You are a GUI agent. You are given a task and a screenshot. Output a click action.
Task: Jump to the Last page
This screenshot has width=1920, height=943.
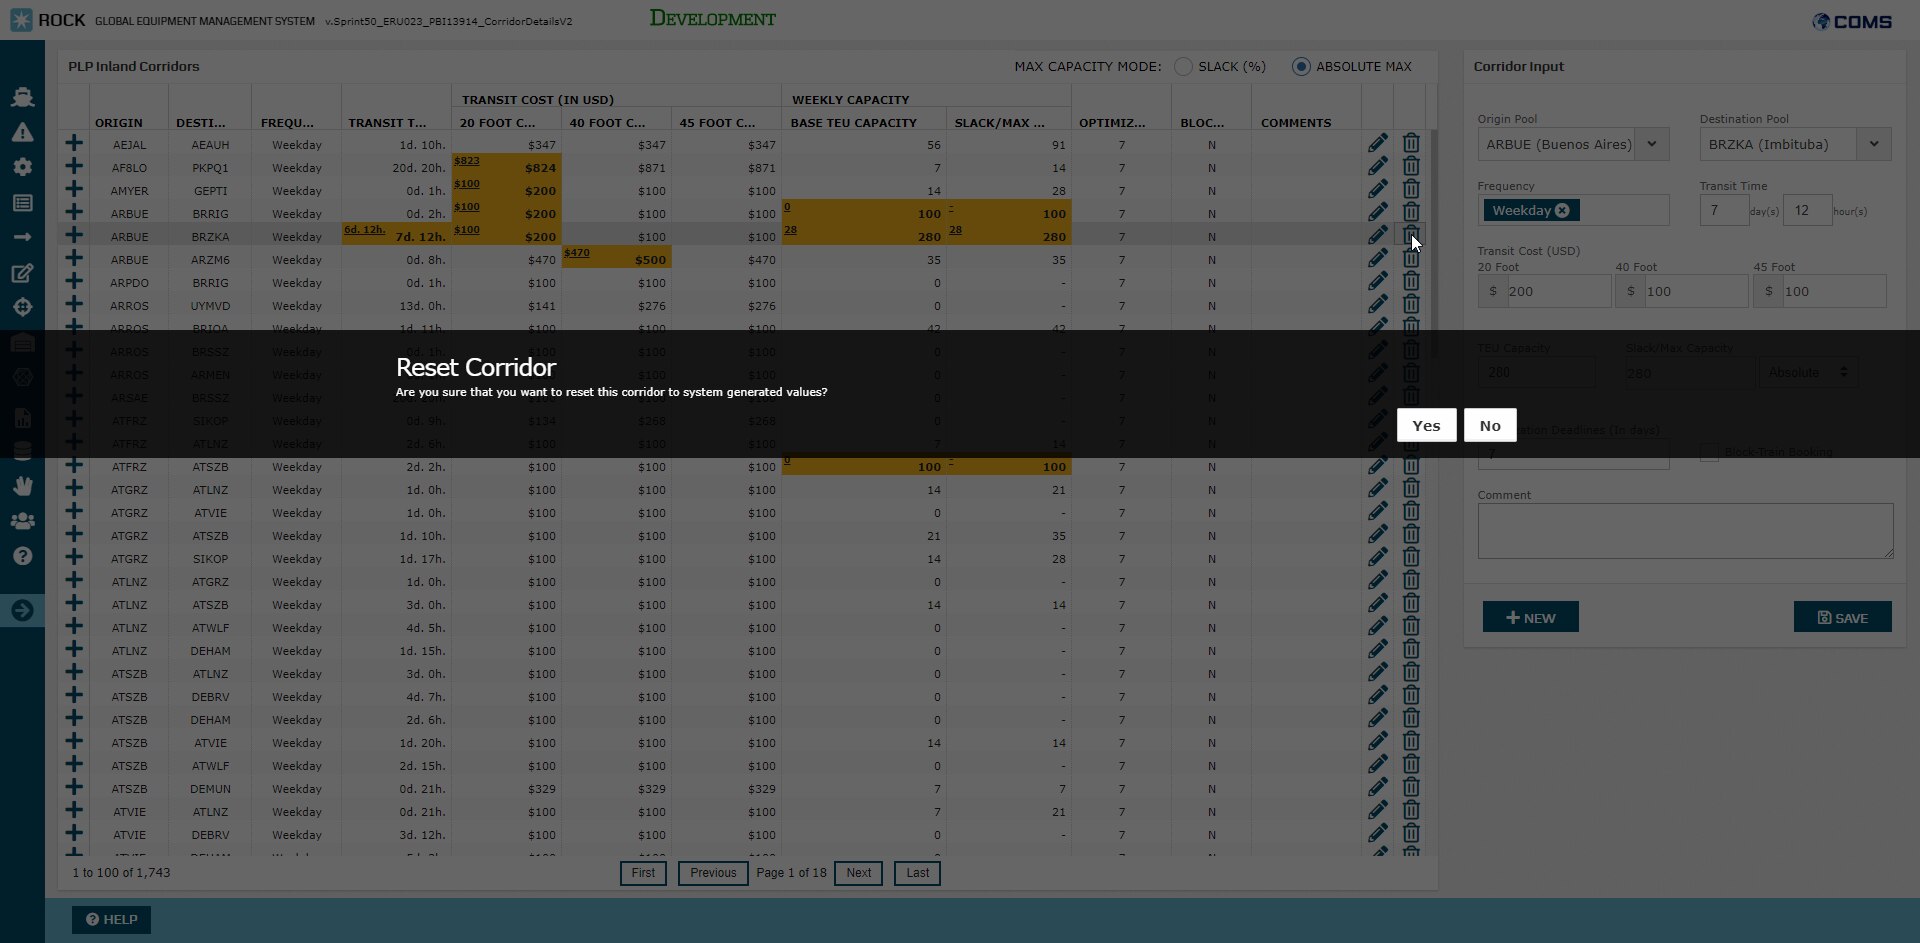(917, 873)
